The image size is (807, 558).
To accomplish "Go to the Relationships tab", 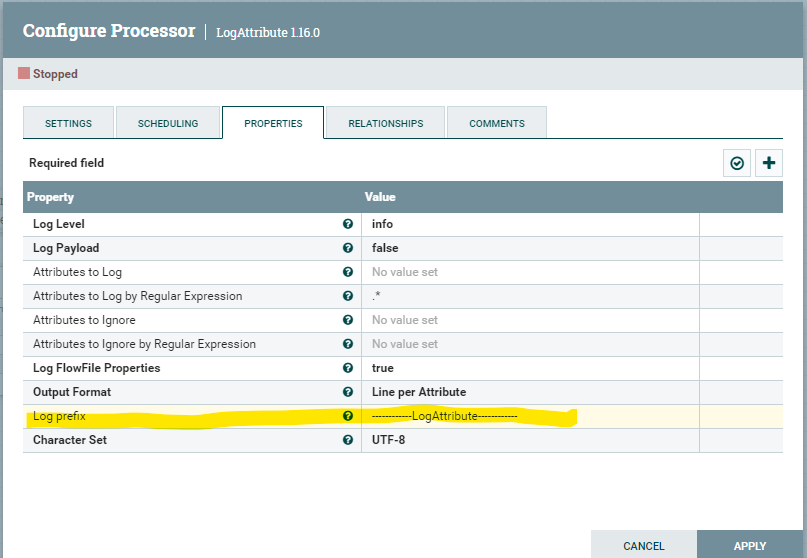I will point(385,123).
